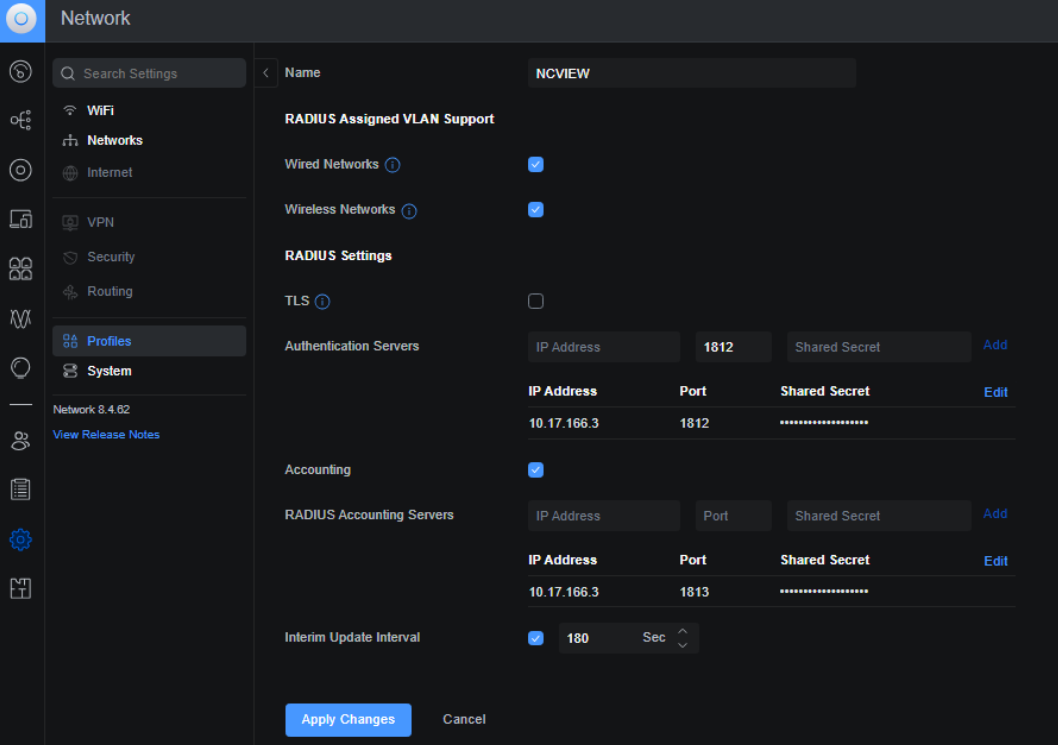Click Cancel button
The height and width of the screenshot is (745, 1058).
tap(464, 719)
